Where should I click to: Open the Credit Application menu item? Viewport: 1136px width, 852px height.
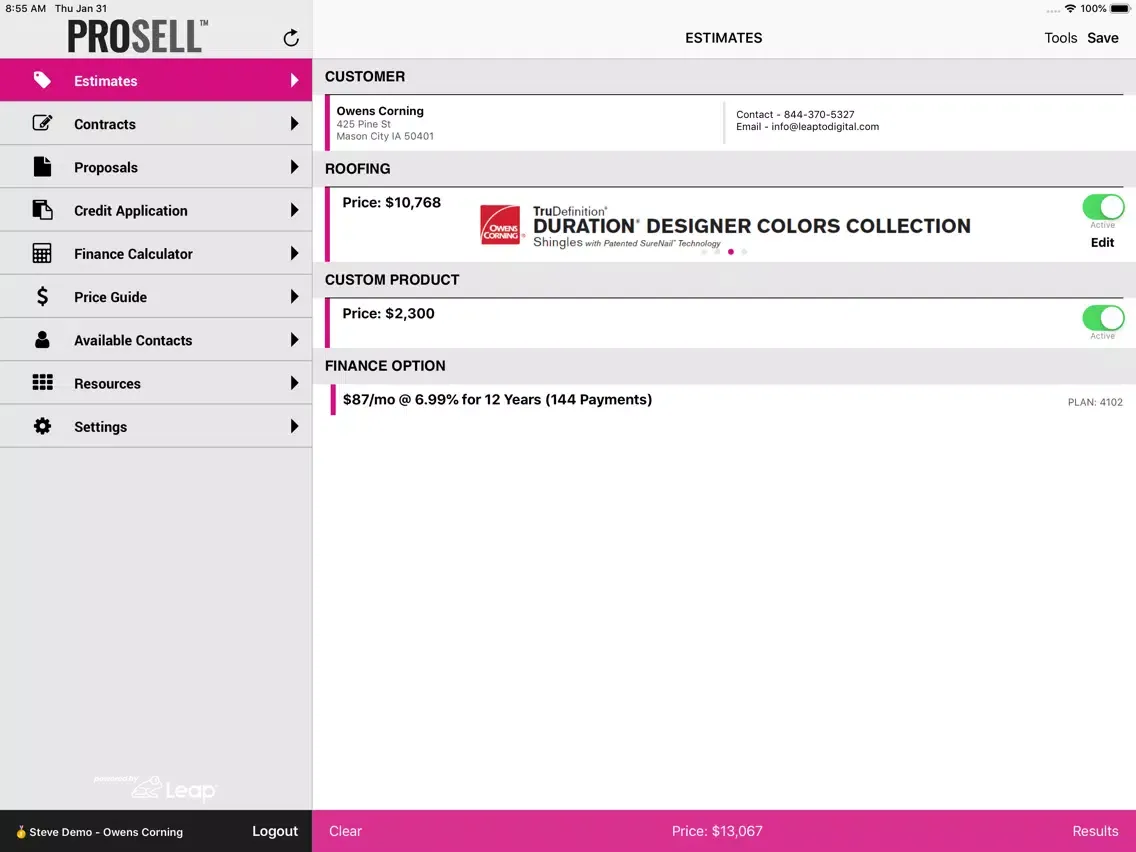click(x=156, y=210)
